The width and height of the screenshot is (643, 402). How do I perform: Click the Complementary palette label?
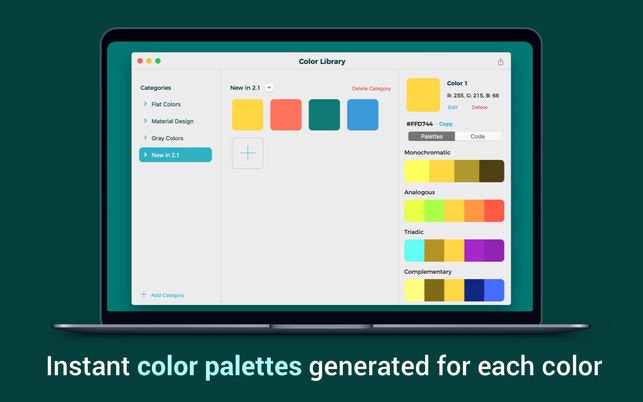428,272
